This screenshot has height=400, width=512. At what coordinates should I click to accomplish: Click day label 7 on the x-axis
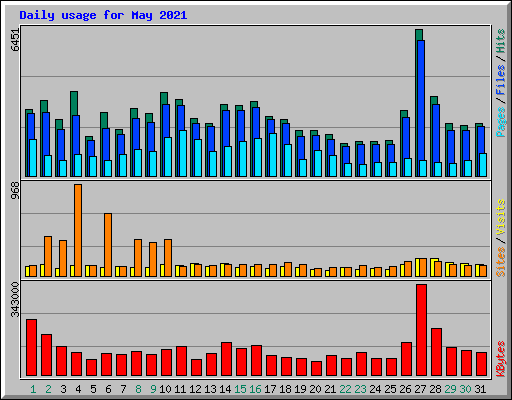click(x=123, y=389)
